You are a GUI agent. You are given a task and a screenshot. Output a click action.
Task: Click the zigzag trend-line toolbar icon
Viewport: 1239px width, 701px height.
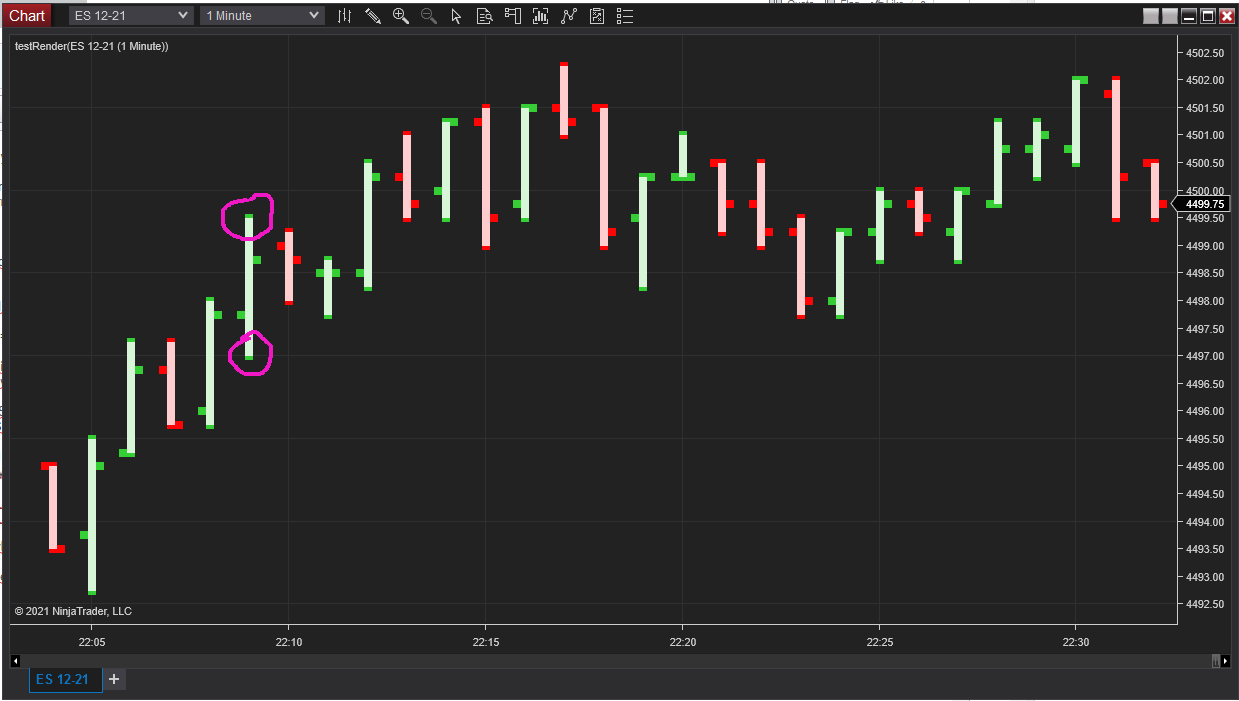tap(568, 15)
